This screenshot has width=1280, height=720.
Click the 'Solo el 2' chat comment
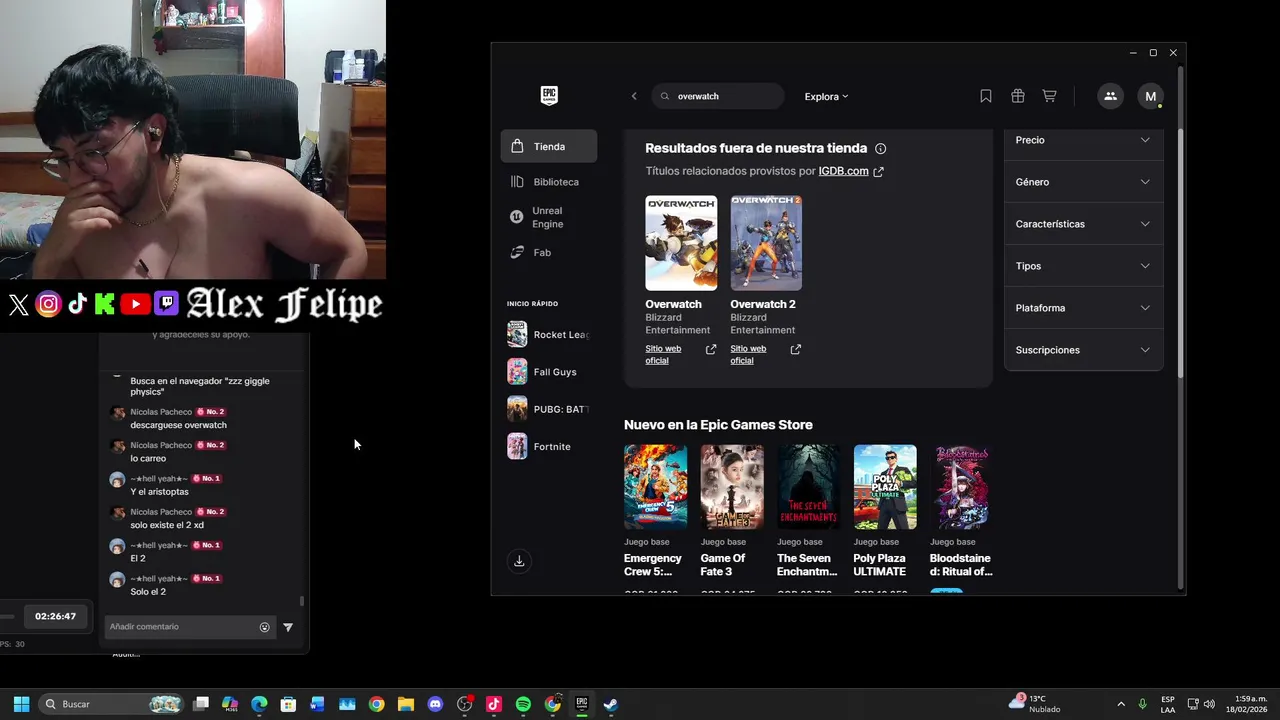coord(148,592)
